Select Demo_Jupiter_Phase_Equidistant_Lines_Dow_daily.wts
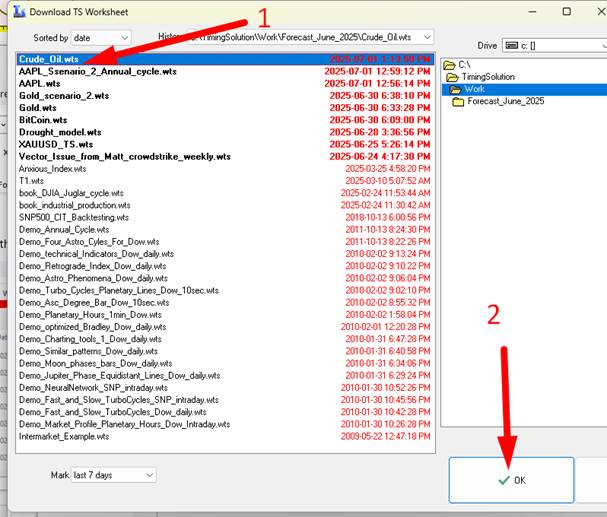The image size is (607, 517). (x=225, y=375)
